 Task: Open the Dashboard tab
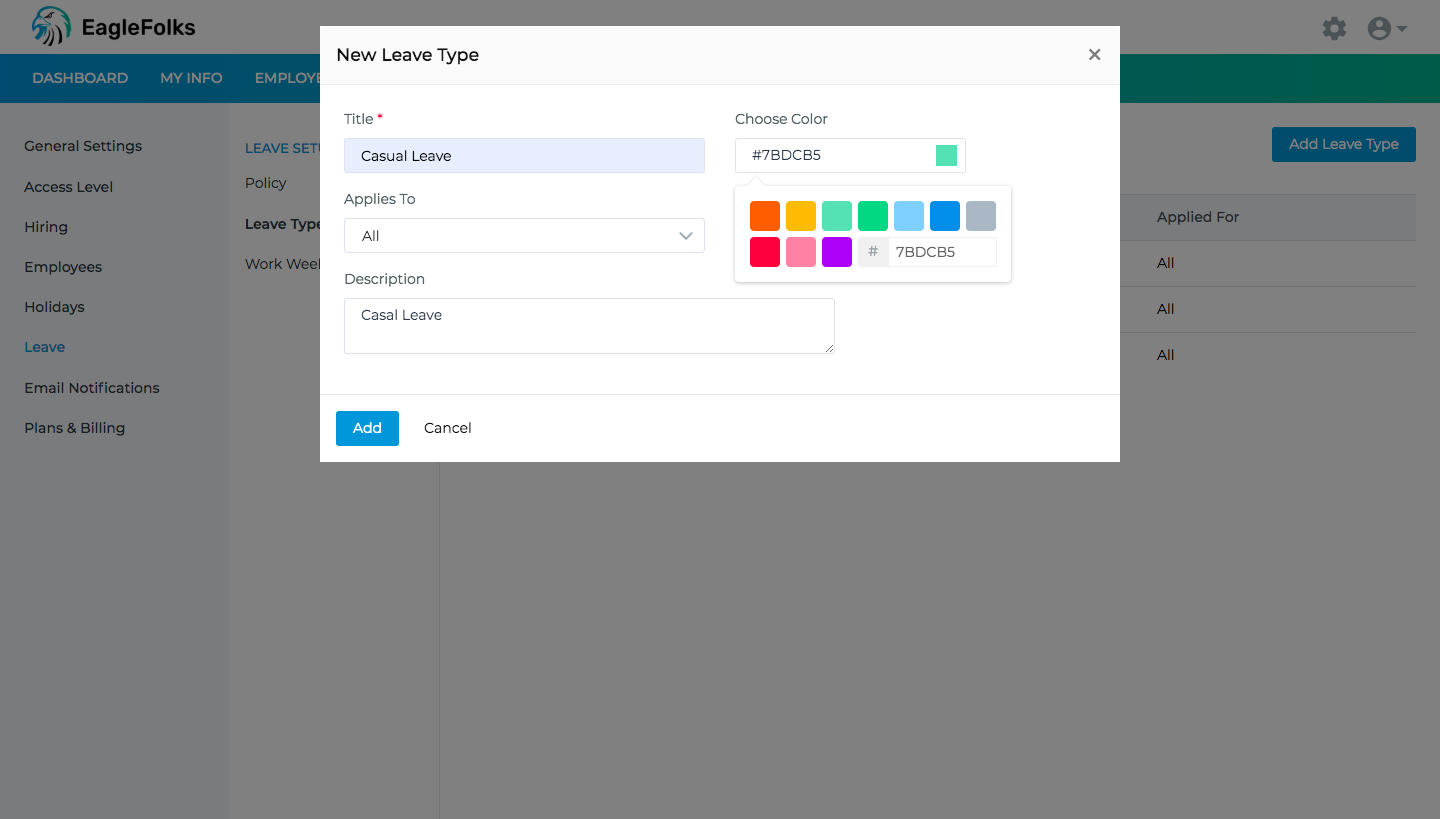[80, 78]
